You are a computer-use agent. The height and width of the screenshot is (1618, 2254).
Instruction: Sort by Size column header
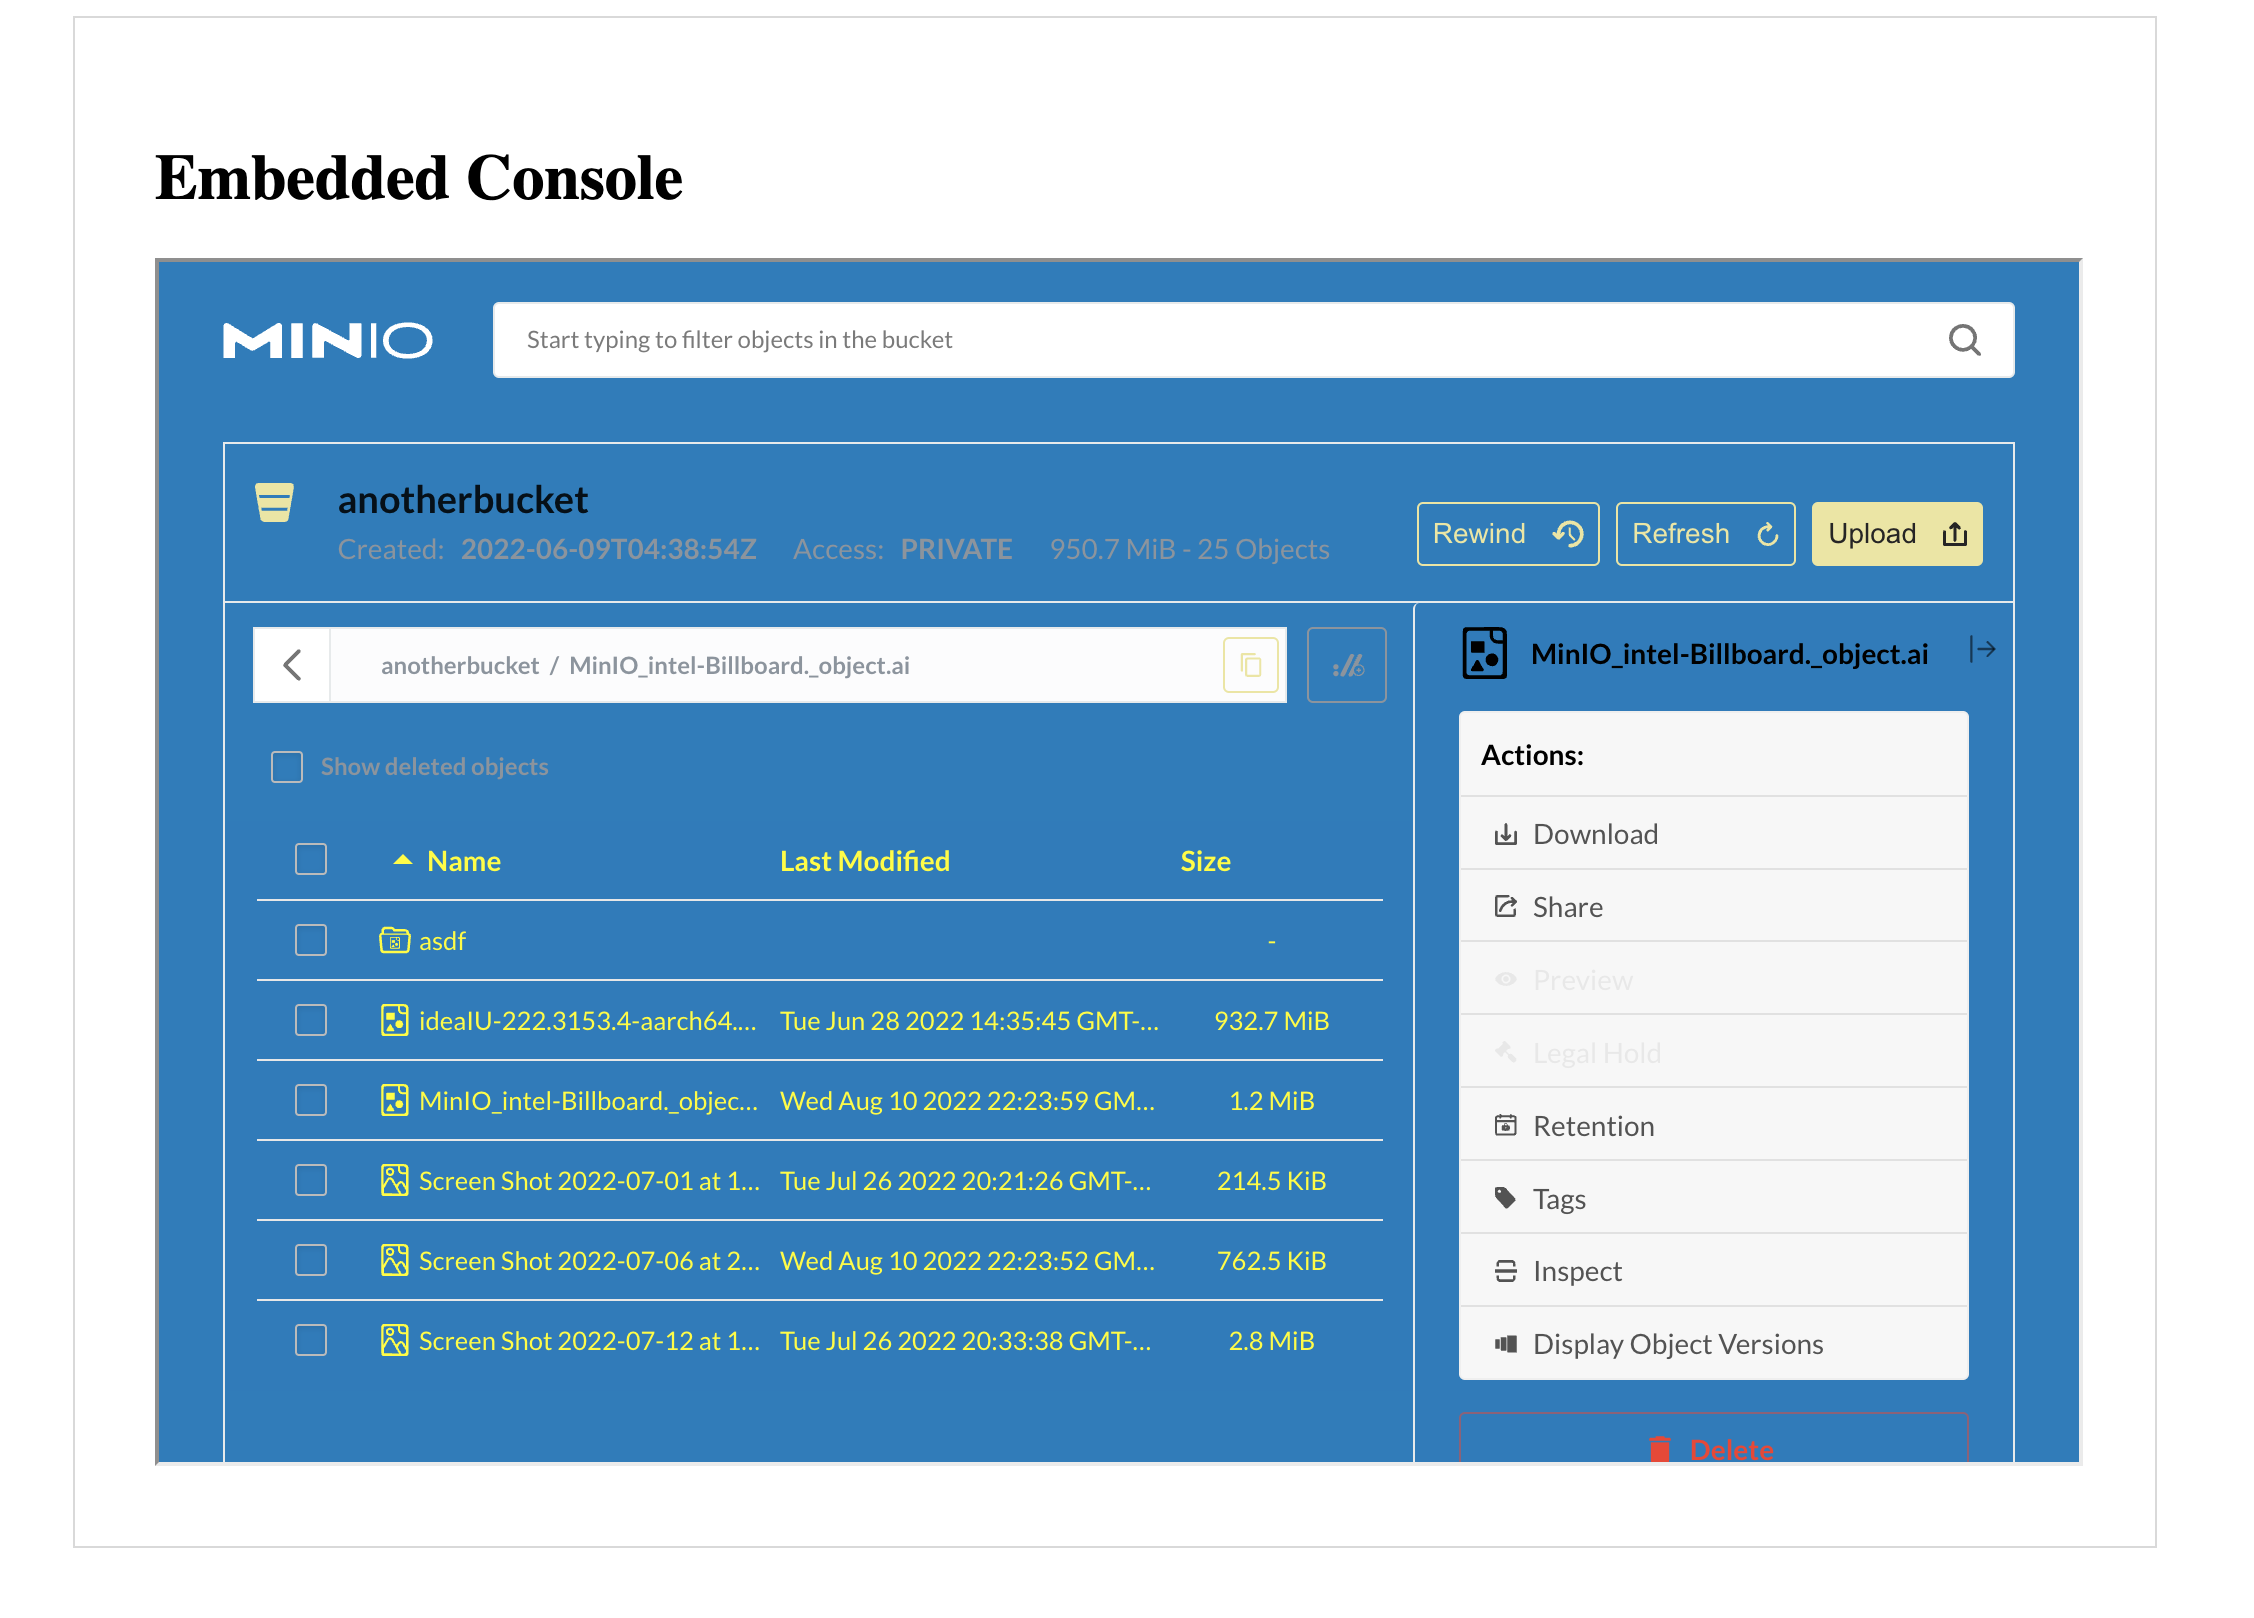pos(1205,862)
